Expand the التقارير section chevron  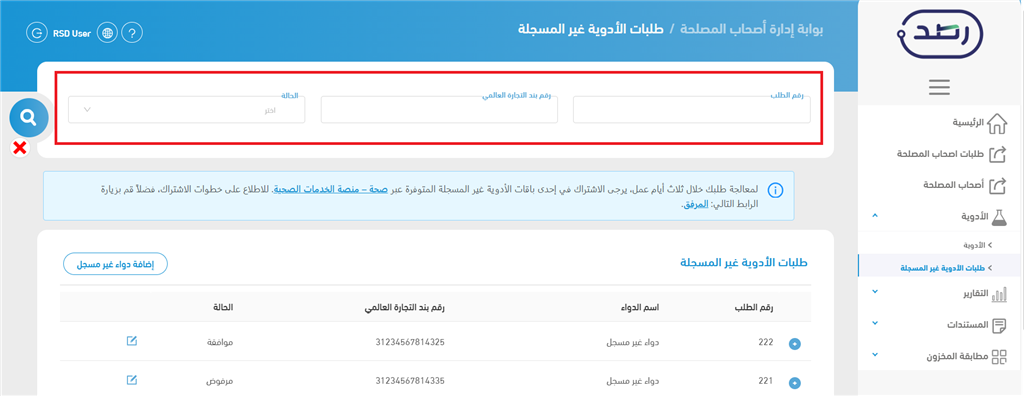coord(875,292)
